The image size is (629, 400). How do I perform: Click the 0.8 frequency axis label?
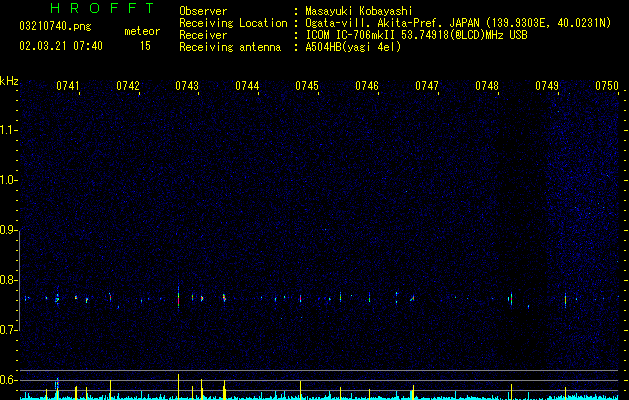[8, 280]
